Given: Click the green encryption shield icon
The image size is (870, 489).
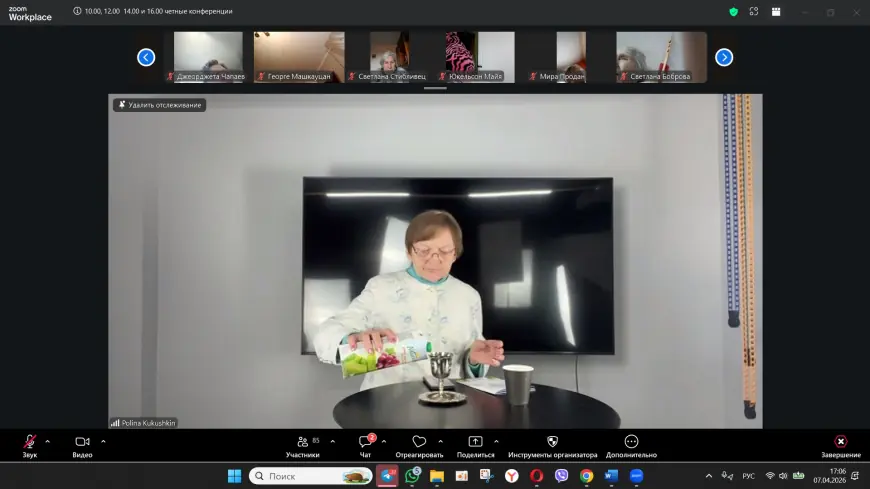Looking at the screenshot, I should tap(733, 12).
